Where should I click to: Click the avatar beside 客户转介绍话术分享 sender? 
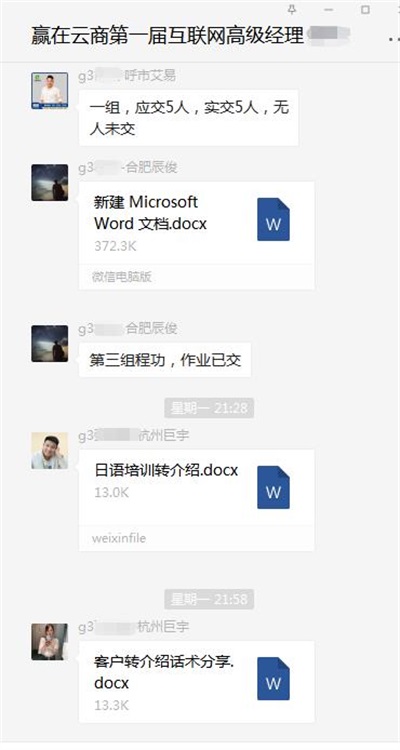pyautogui.click(x=49, y=641)
